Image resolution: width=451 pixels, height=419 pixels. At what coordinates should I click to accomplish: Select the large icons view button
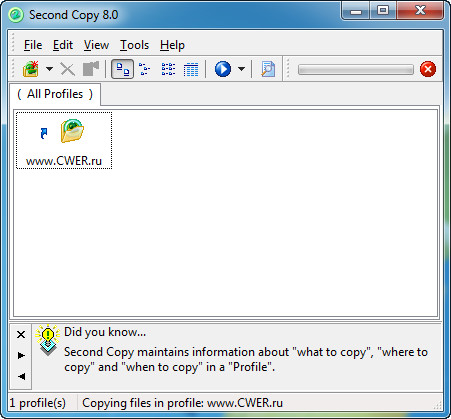pyautogui.click(x=122, y=69)
